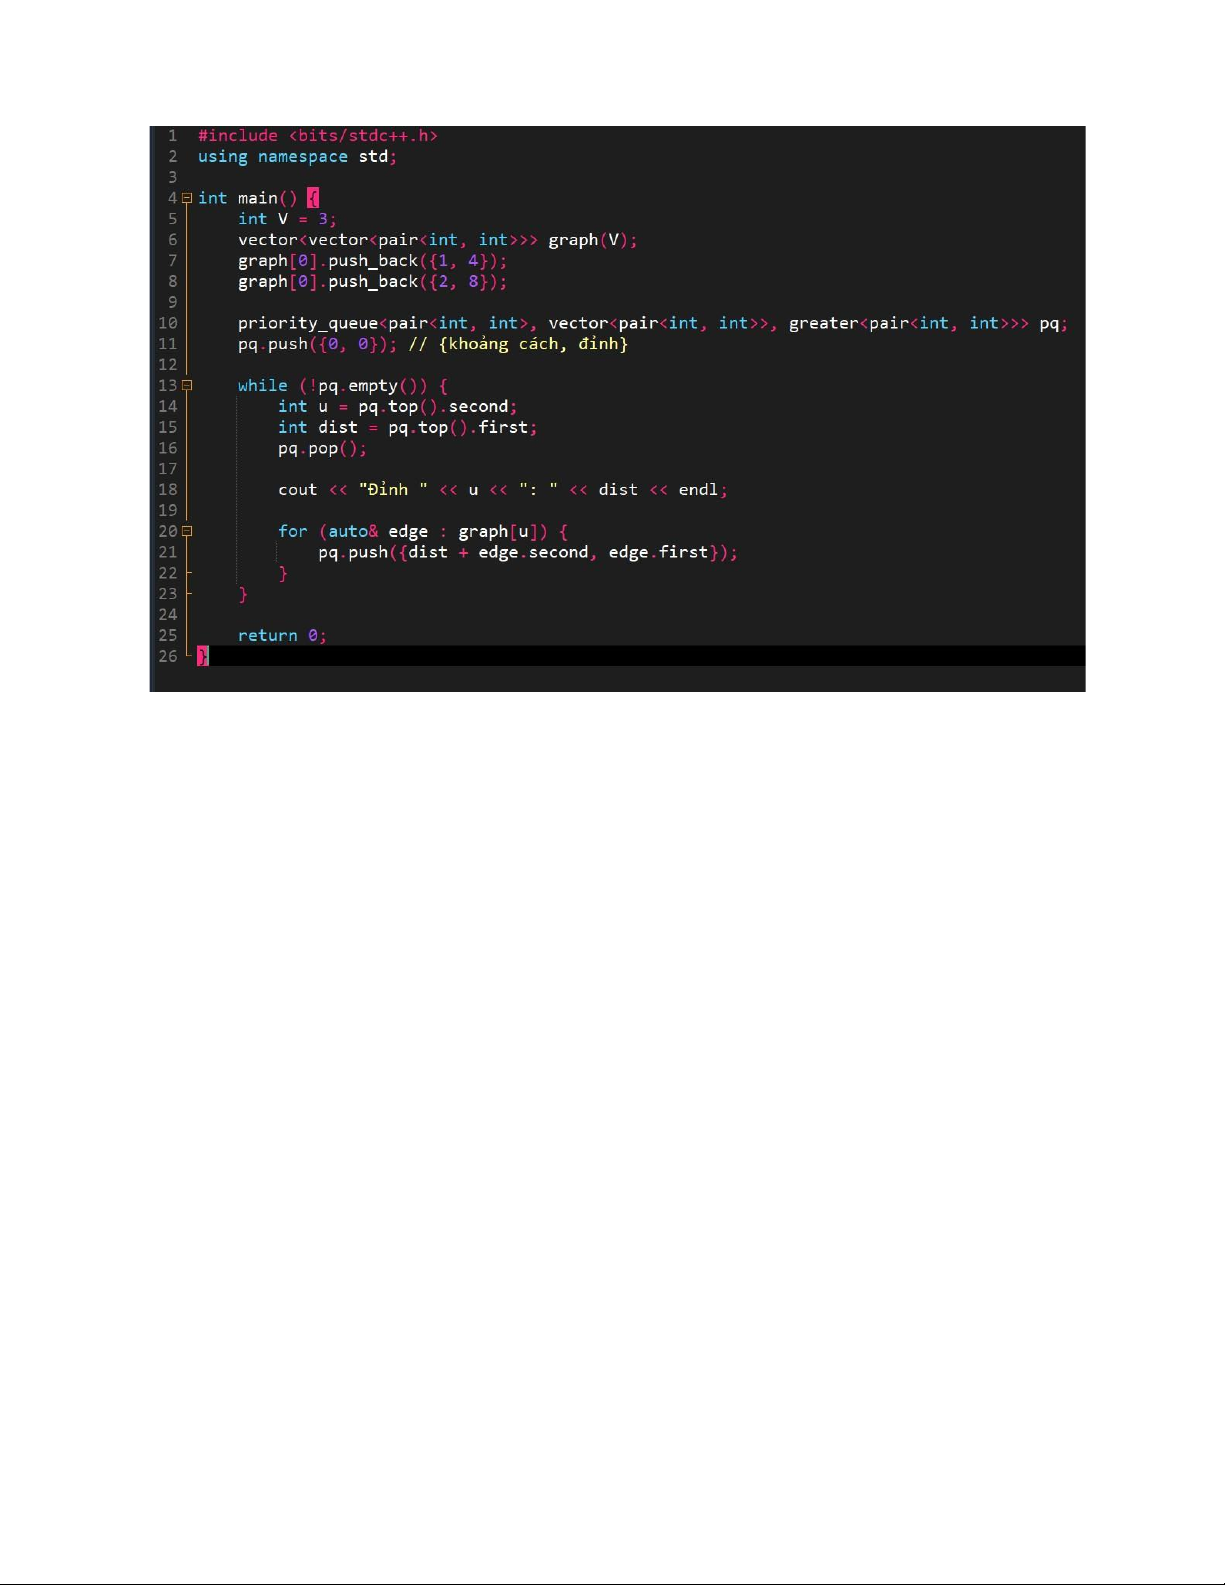The width and height of the screenshot is (1225, 1585).
Task: Click the comment '{khoảng cách, đỉnh}'
Action: click(x=533, y=344)
